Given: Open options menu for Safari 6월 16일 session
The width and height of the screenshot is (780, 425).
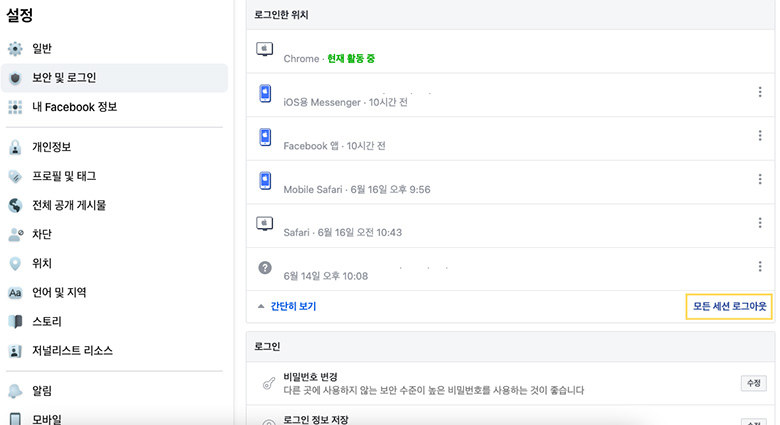Looking at the screenshot, I should click(760, 223).
